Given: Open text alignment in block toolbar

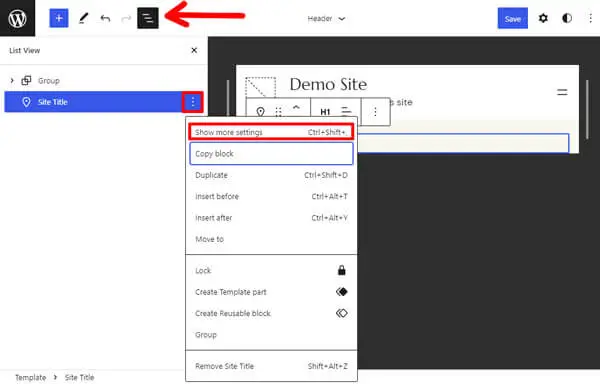Looking at the screenshot, I should [x=346, y=111].
